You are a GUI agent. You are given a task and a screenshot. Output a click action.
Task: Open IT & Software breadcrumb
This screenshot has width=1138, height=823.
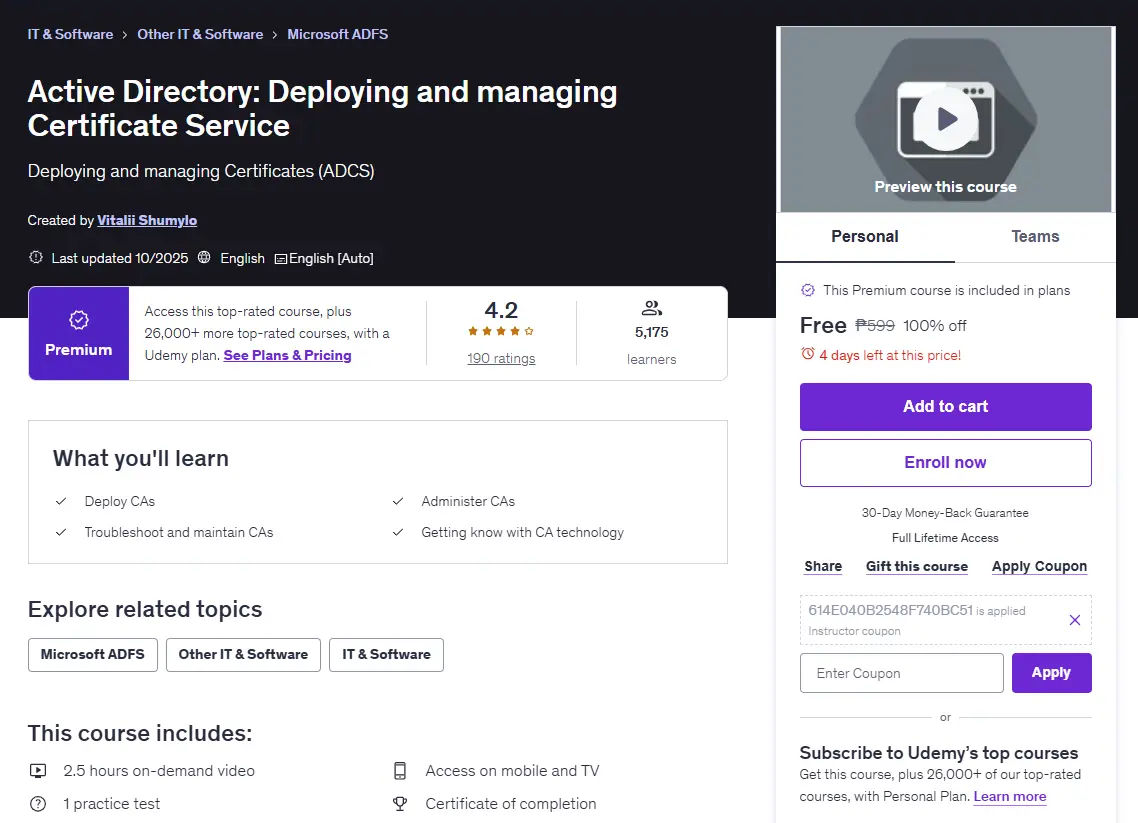click(70, 34)
